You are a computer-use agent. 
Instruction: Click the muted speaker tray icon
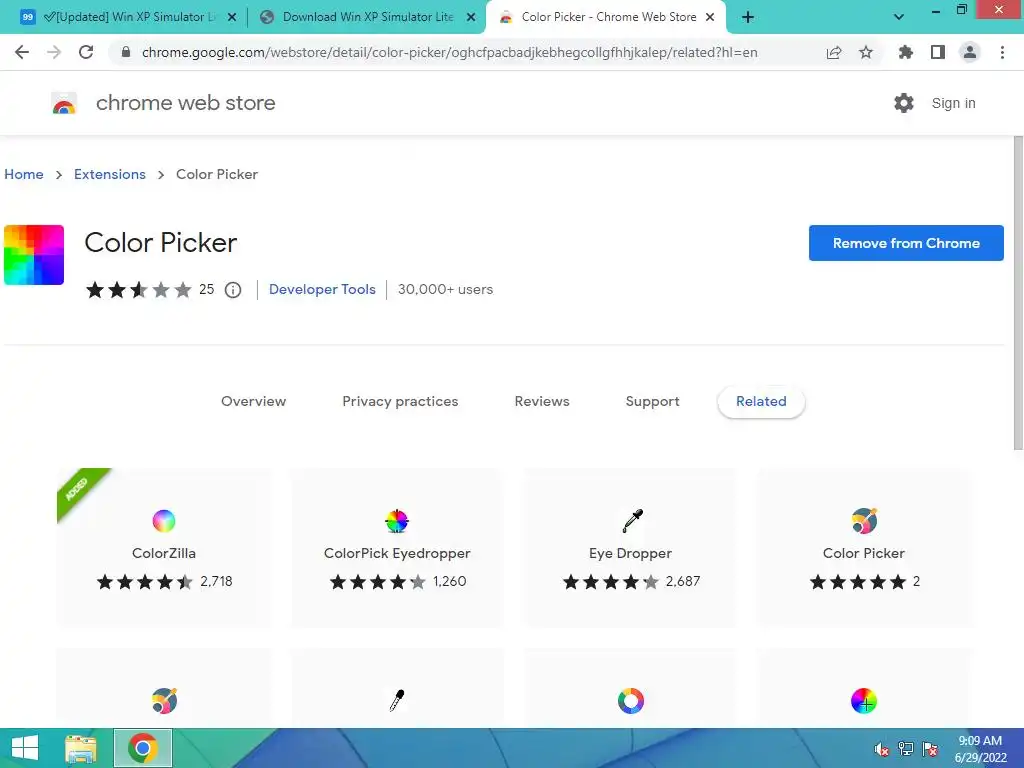tap(882, 750)
